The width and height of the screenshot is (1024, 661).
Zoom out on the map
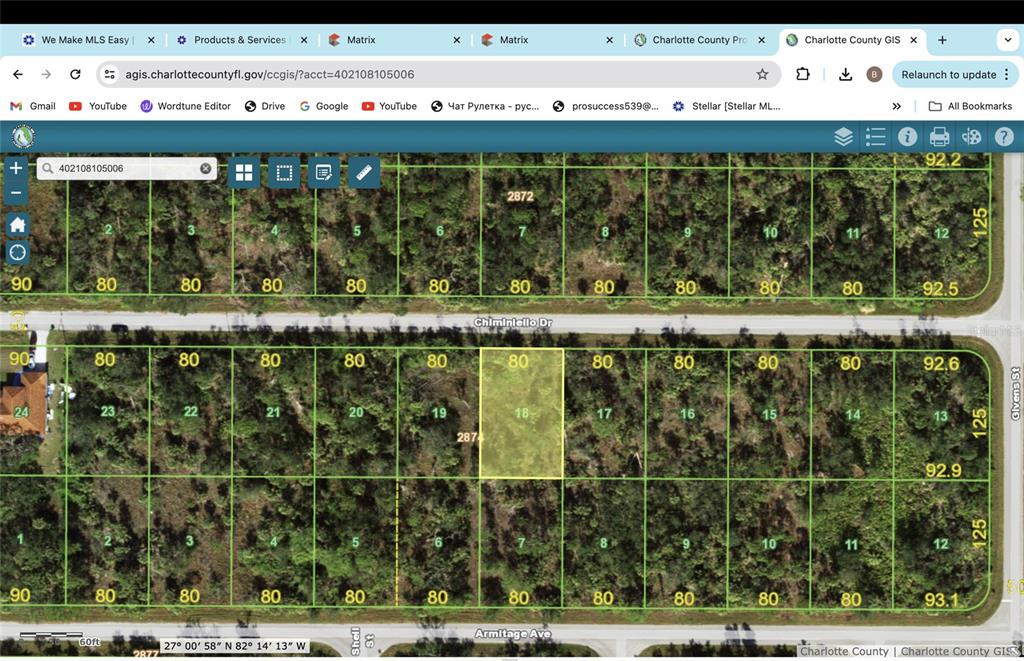click(16, 192)
